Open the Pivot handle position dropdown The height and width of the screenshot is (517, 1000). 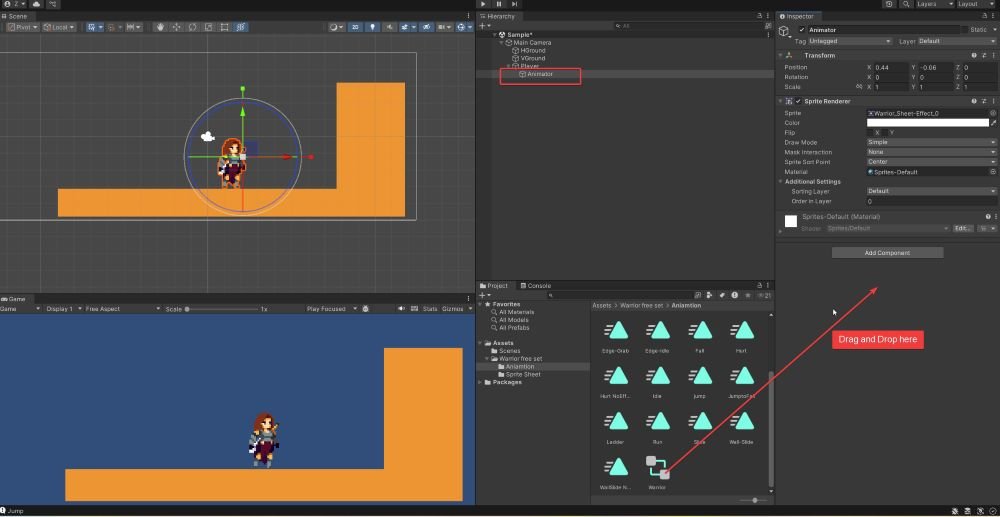click(23, 27)
